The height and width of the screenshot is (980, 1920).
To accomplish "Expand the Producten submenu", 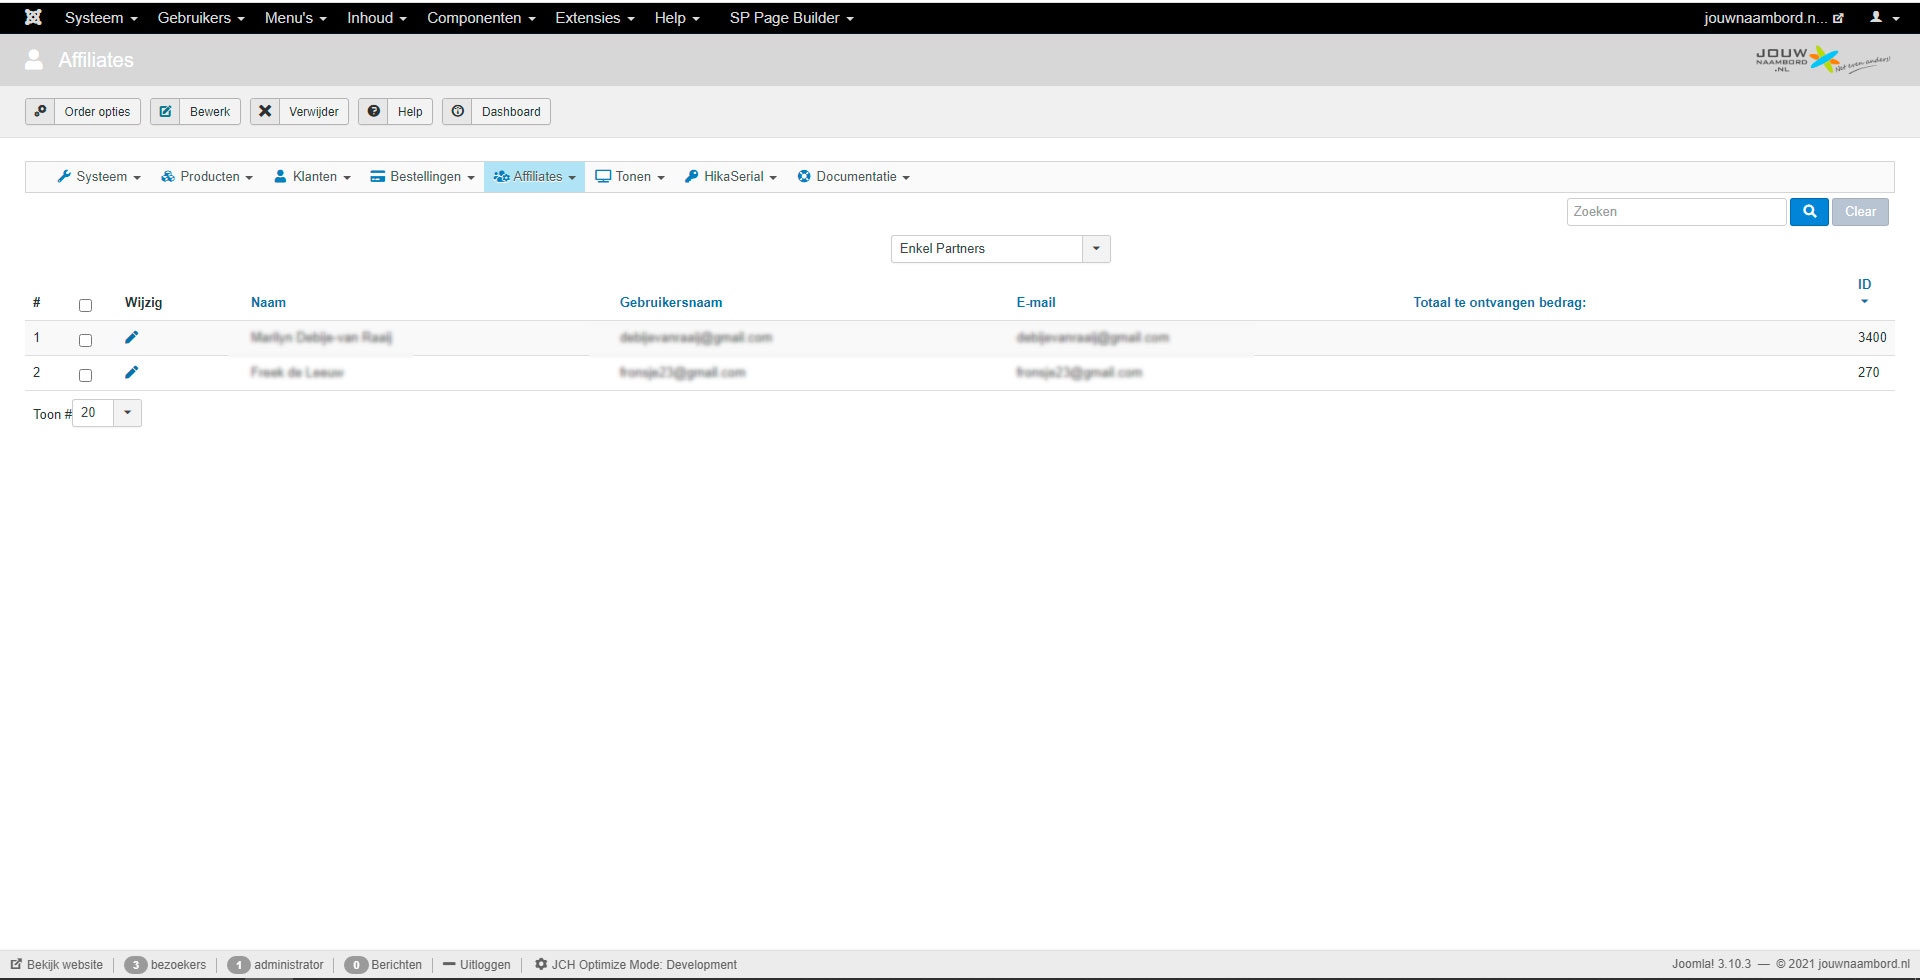I will (207, 177).
